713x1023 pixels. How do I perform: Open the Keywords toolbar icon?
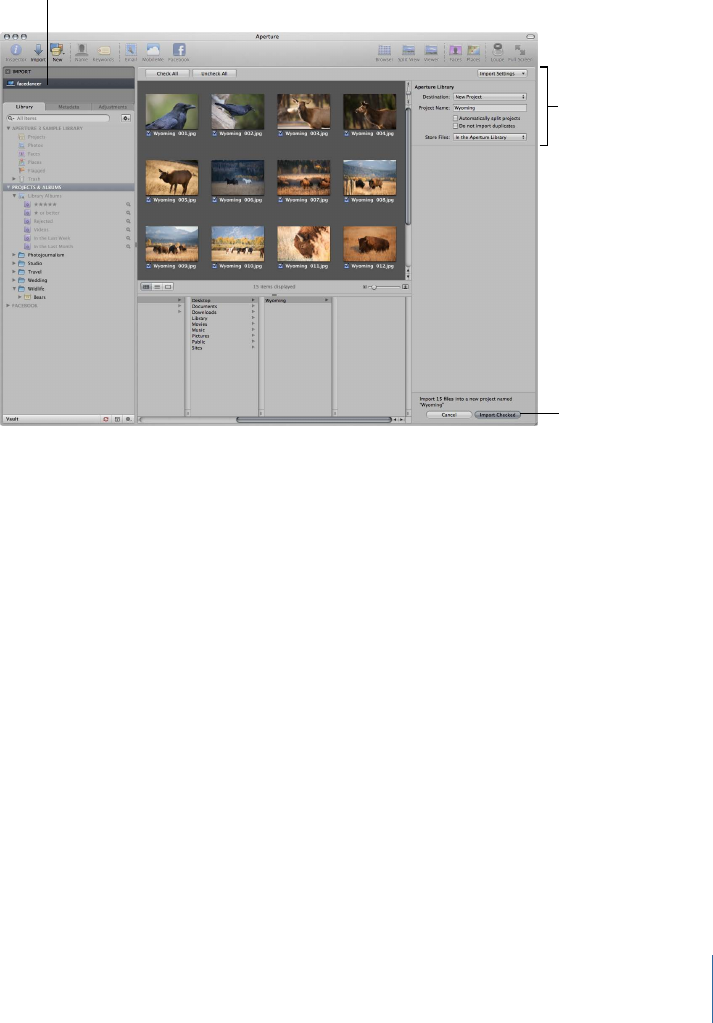[103, 51]
